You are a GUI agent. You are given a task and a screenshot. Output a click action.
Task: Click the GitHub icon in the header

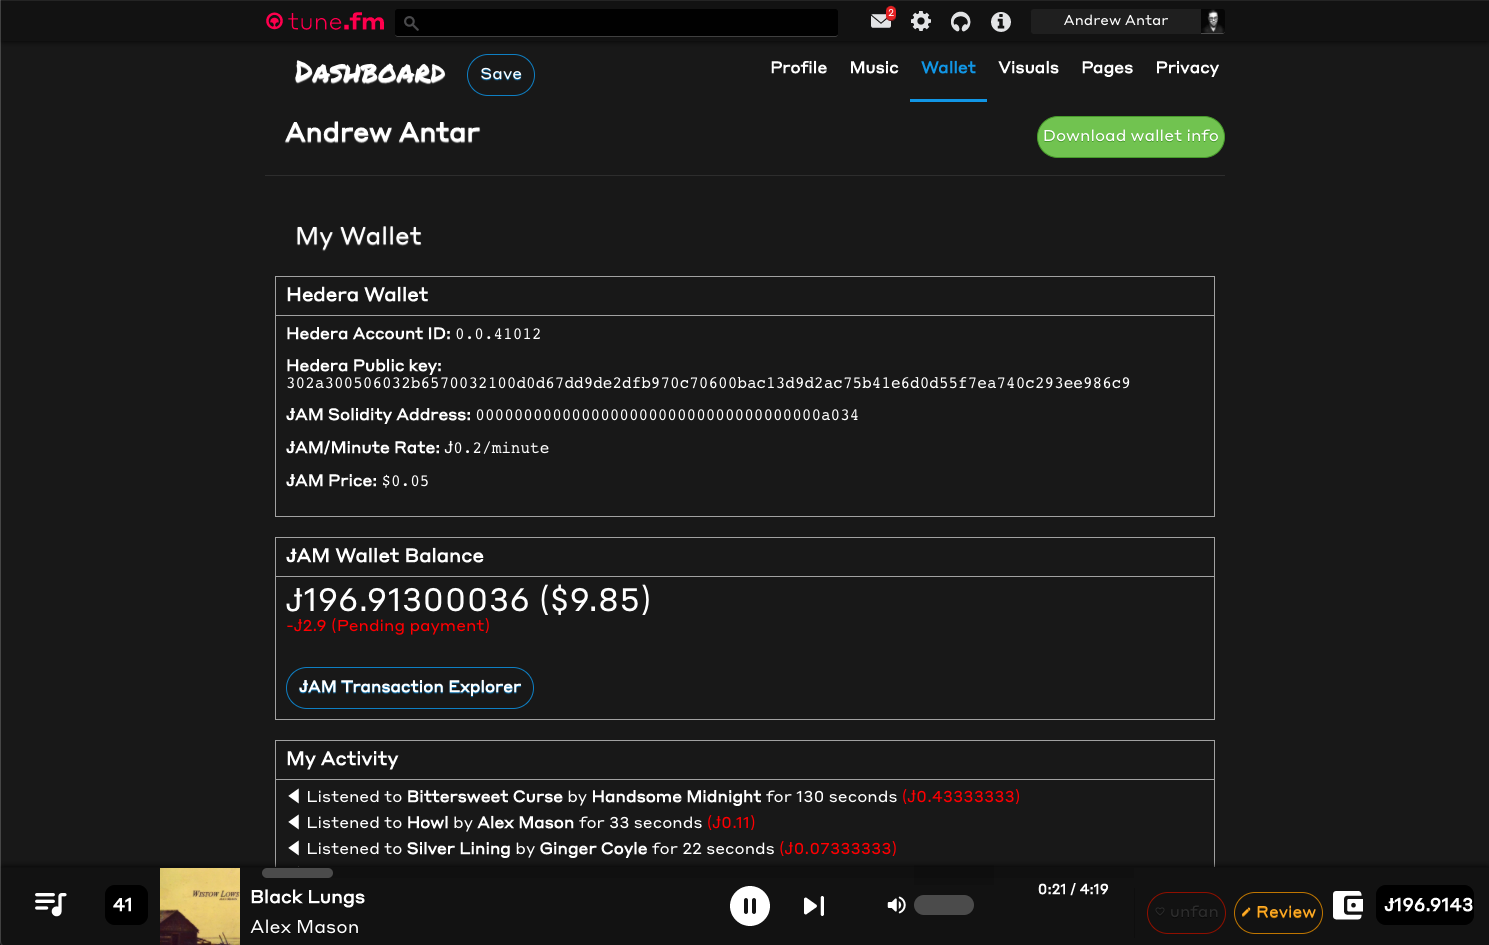960,21
